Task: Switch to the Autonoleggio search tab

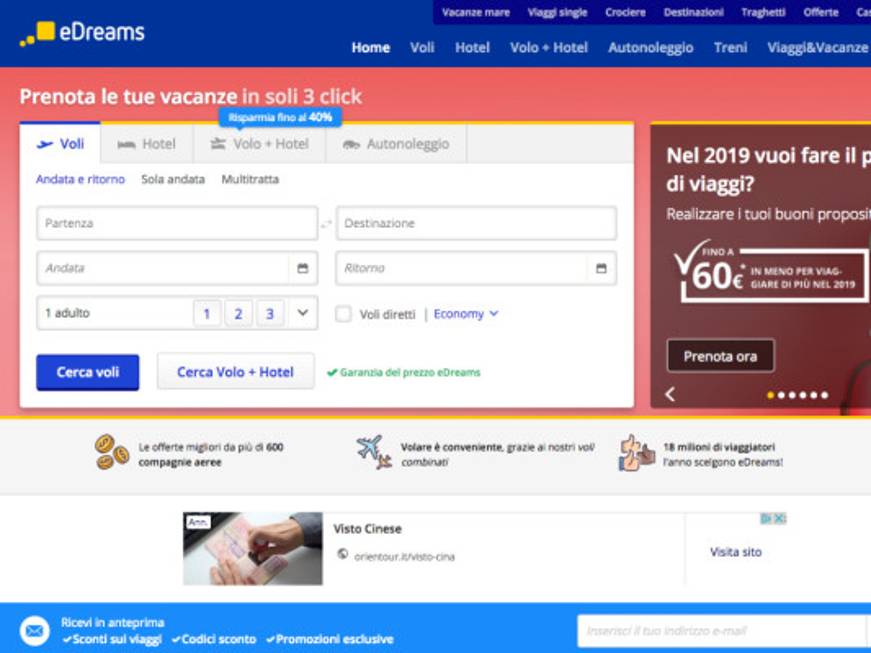Action: [x=396, y=144]
